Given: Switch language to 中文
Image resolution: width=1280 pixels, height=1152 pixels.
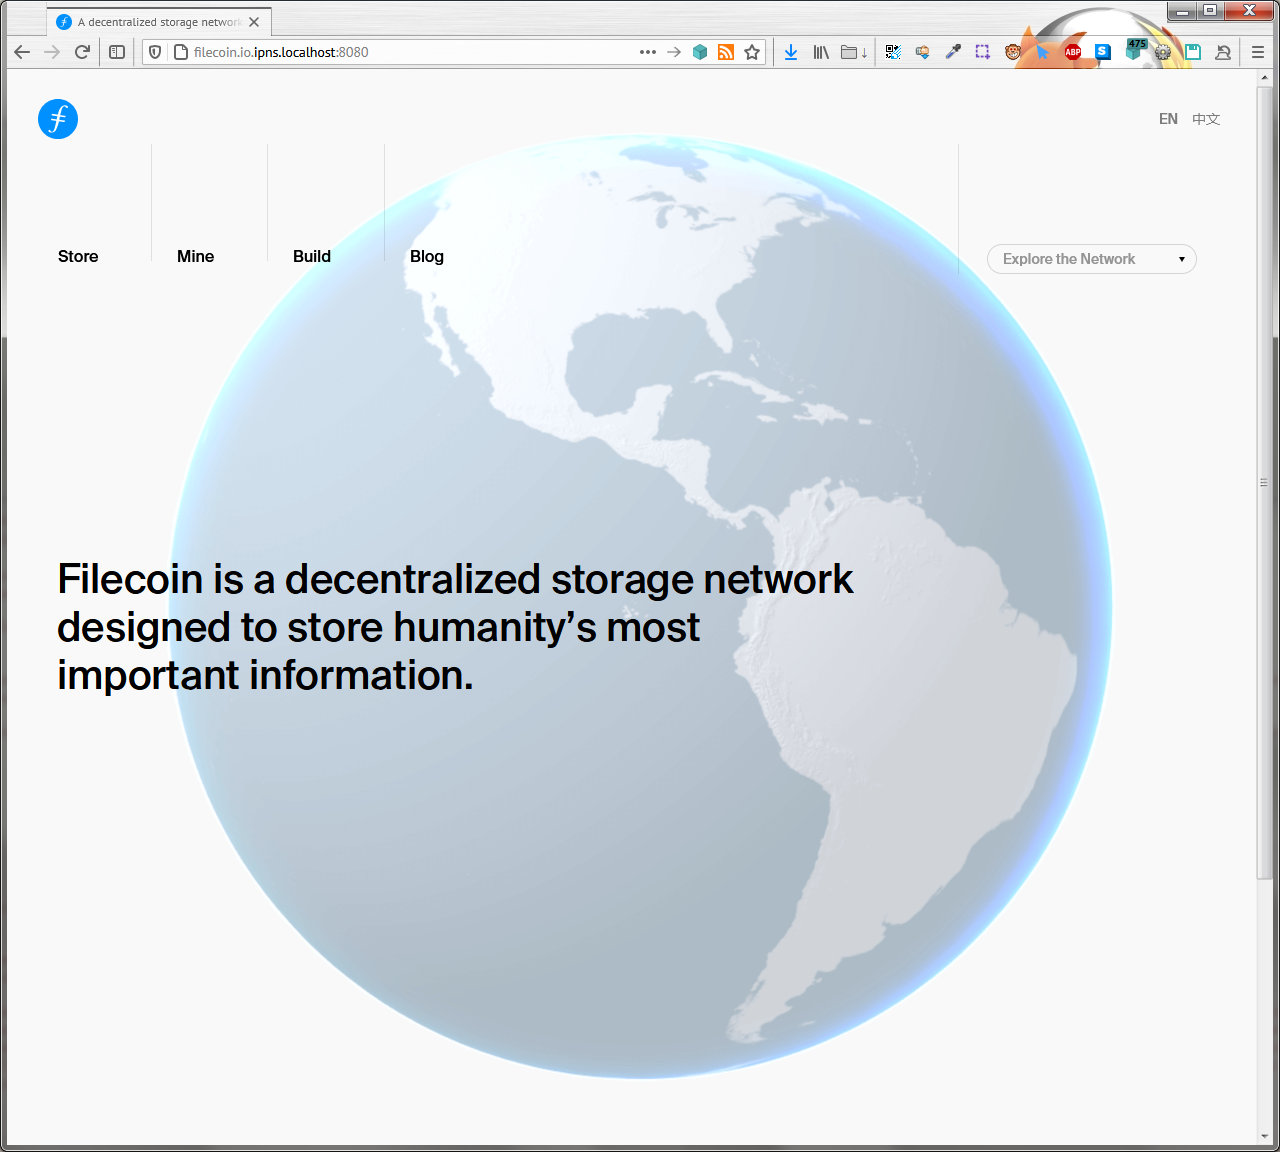Looking at the screenshot, I should [x=1206, y=119].
